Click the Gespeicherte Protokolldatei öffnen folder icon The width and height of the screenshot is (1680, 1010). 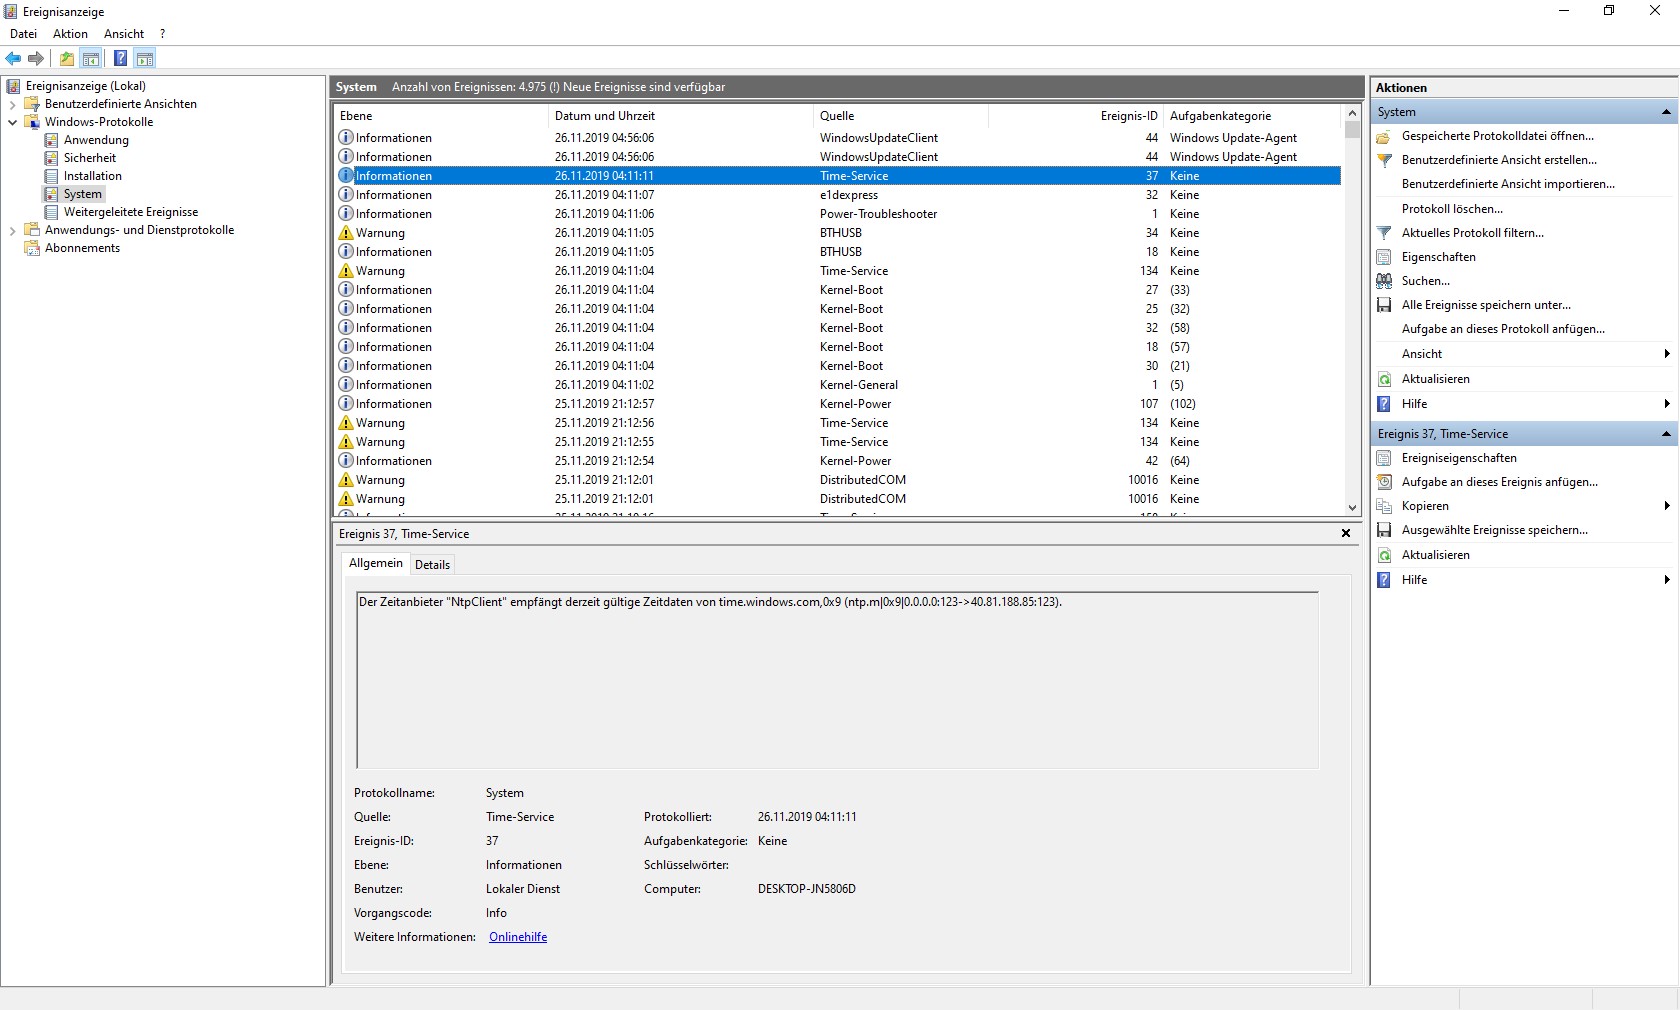[x=1384, y=136]
